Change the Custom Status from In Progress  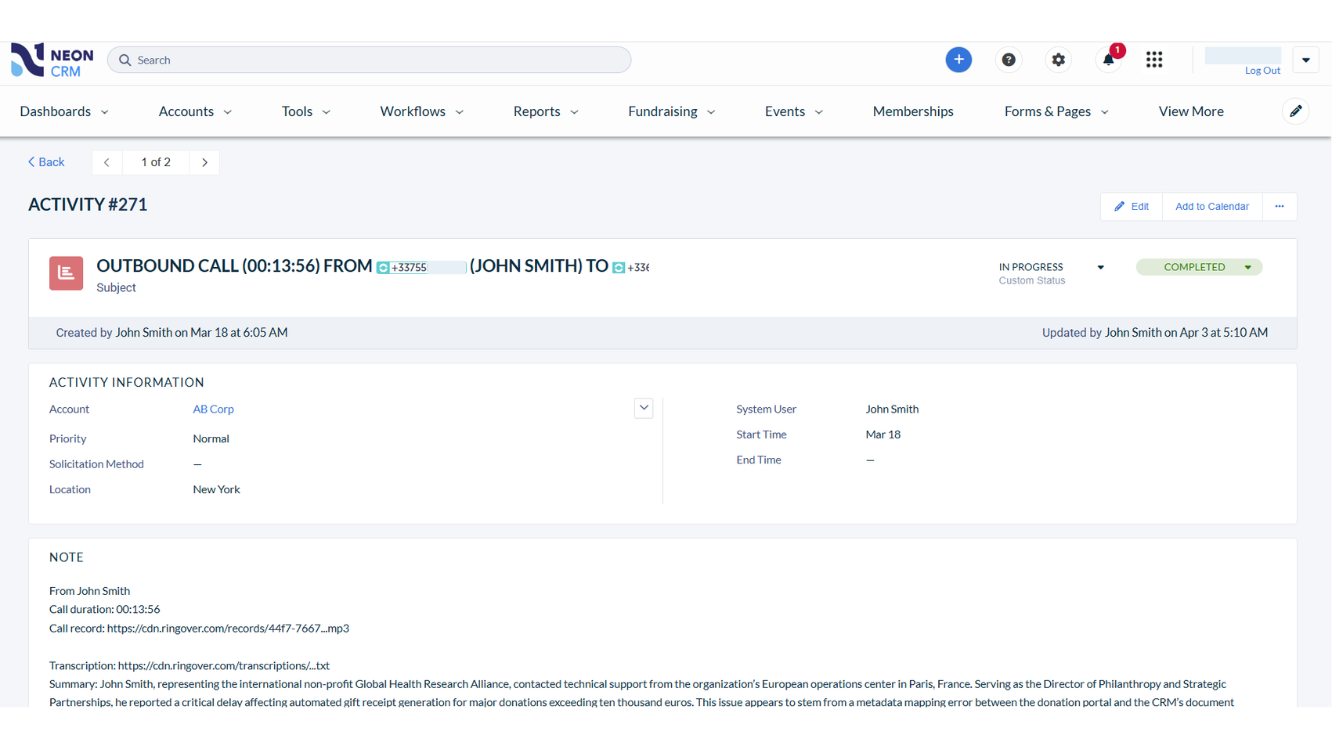pos(1099,267)
